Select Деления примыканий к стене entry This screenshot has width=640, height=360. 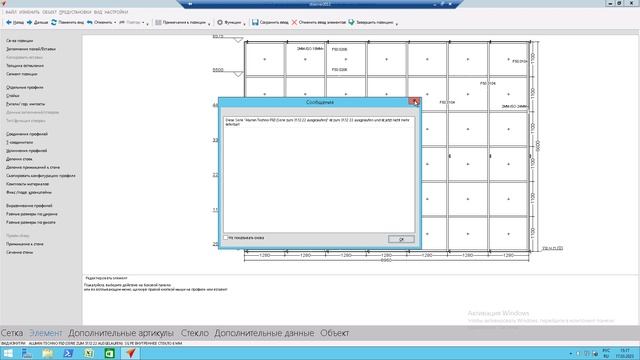click(33, 167)
